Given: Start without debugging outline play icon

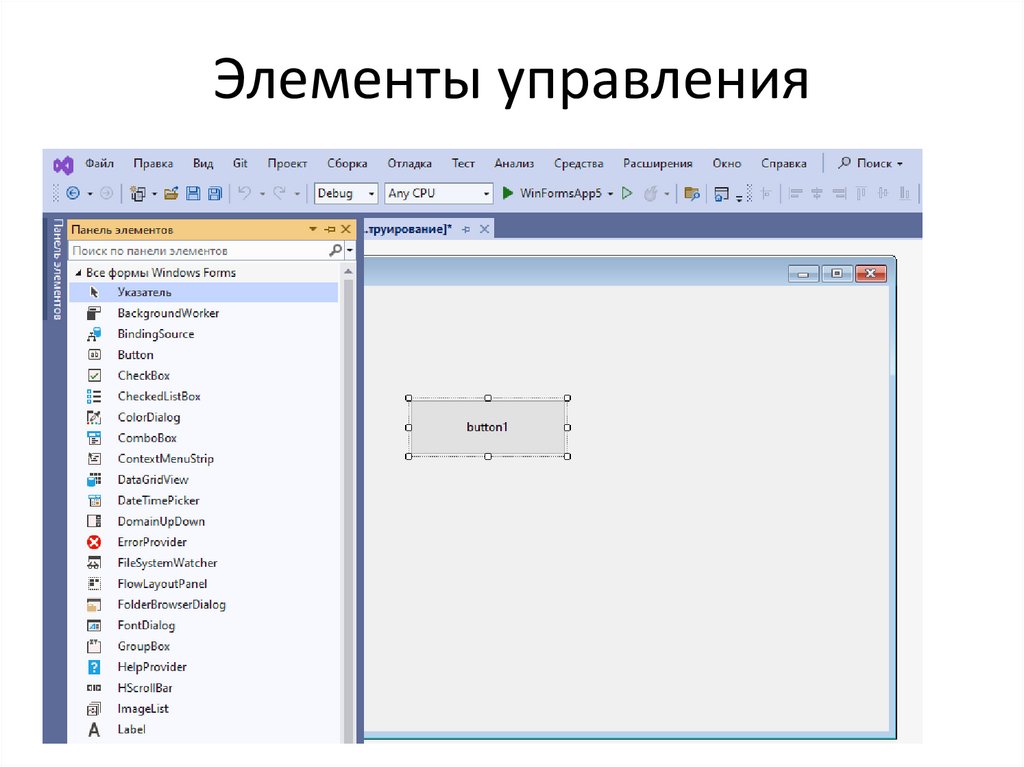Looking at the screenshot, I should (627, 193).
